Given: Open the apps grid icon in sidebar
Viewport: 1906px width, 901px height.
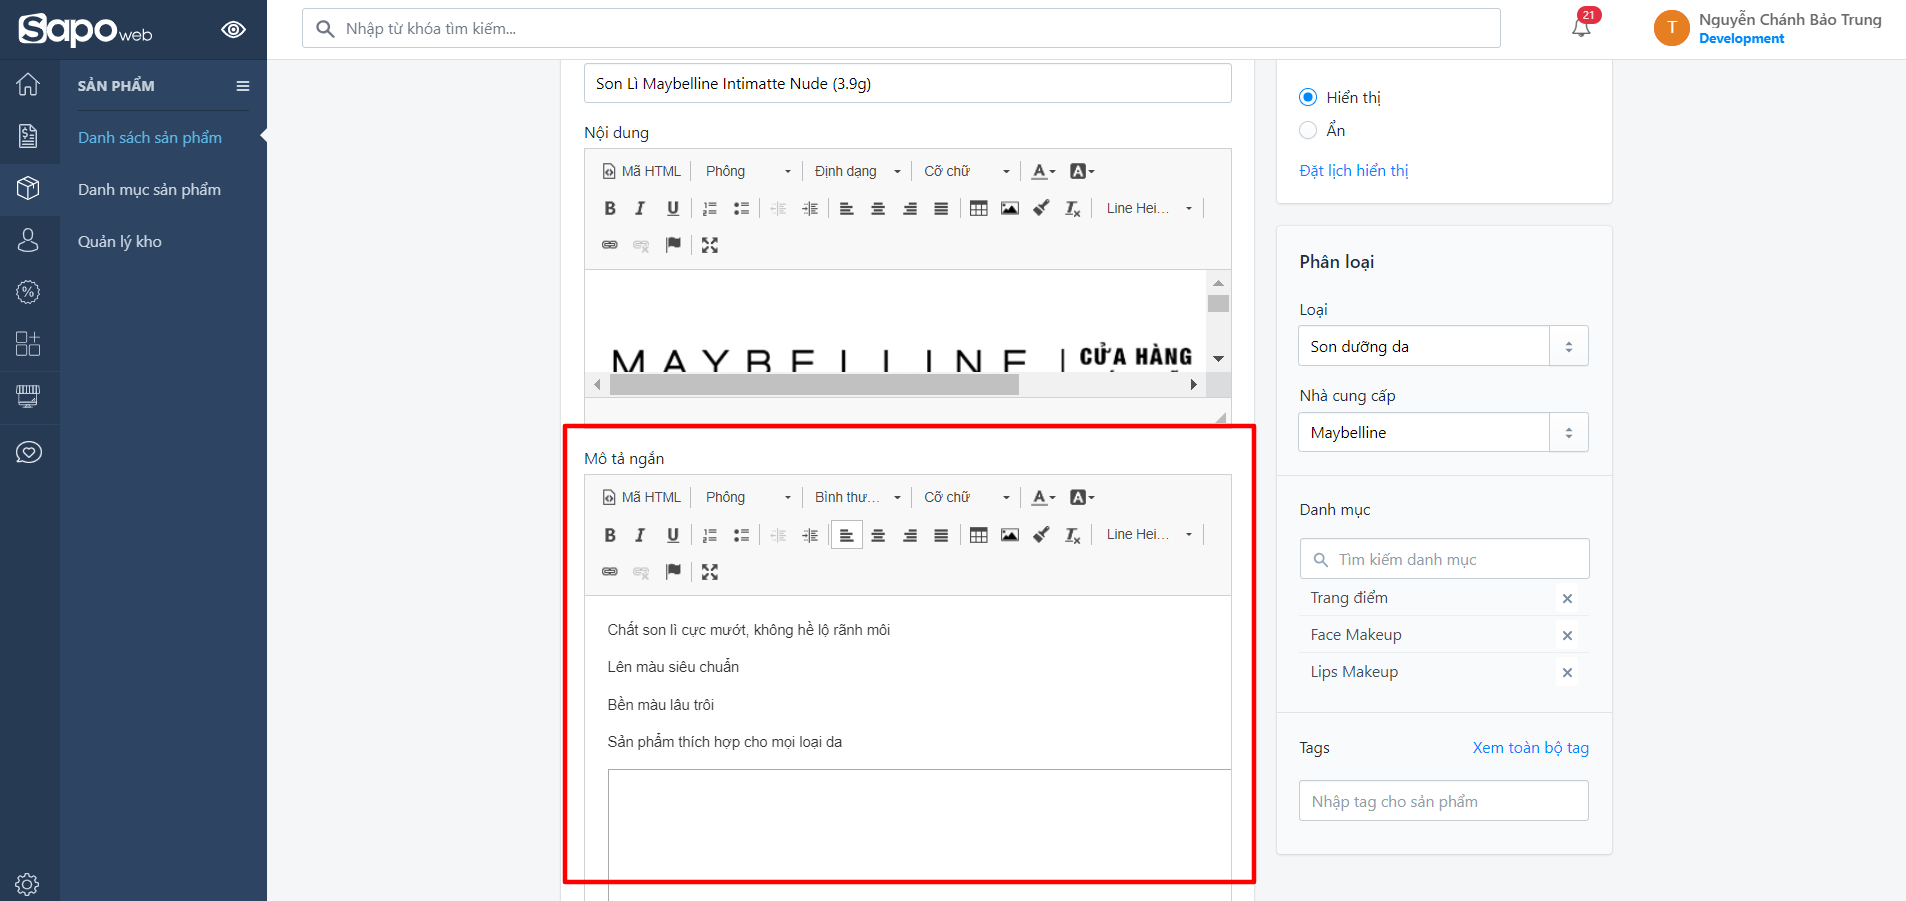Looking at the screenshot, I should pos(28,344).
